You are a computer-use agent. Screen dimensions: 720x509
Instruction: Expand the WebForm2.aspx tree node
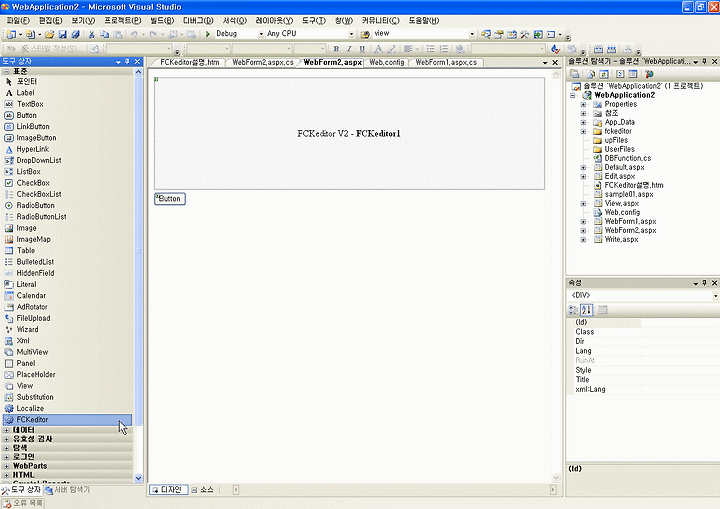pyautogui.click(x=583, y=231)
